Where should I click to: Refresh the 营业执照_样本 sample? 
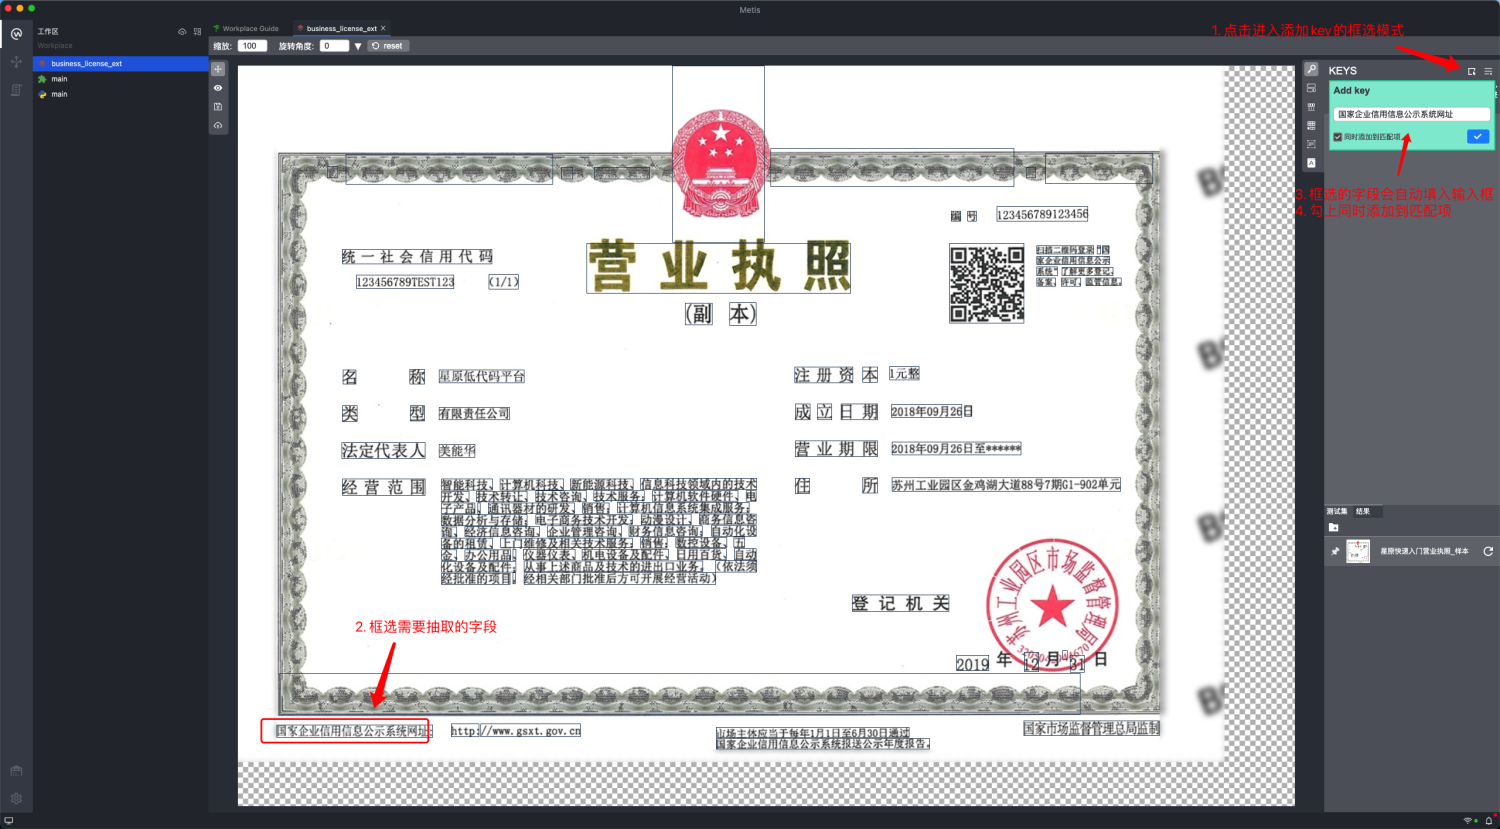coord(1488,551)
